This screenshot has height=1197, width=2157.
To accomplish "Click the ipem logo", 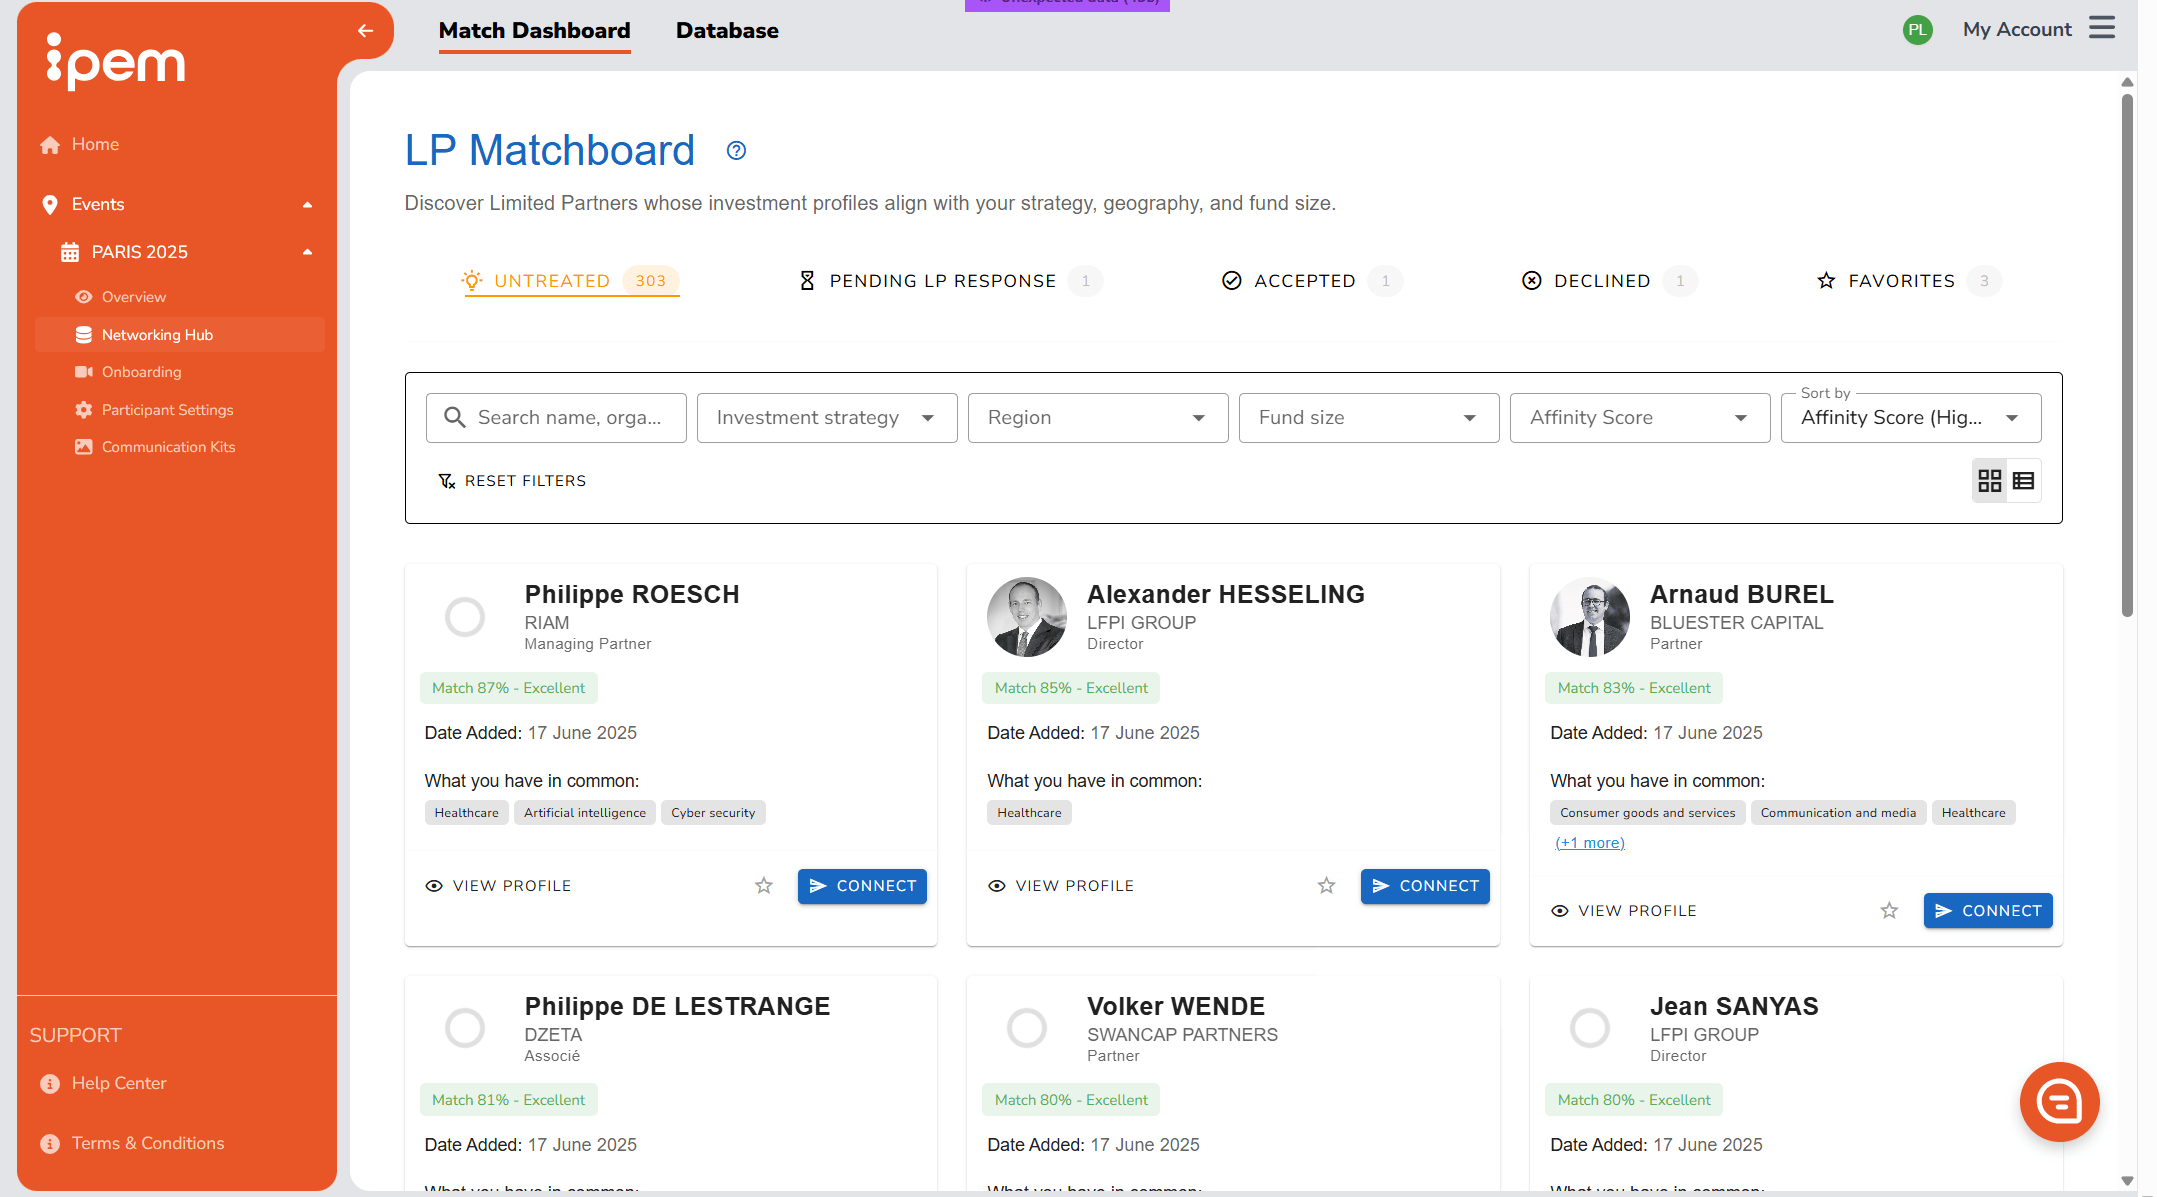I will [x=116, y=62].
